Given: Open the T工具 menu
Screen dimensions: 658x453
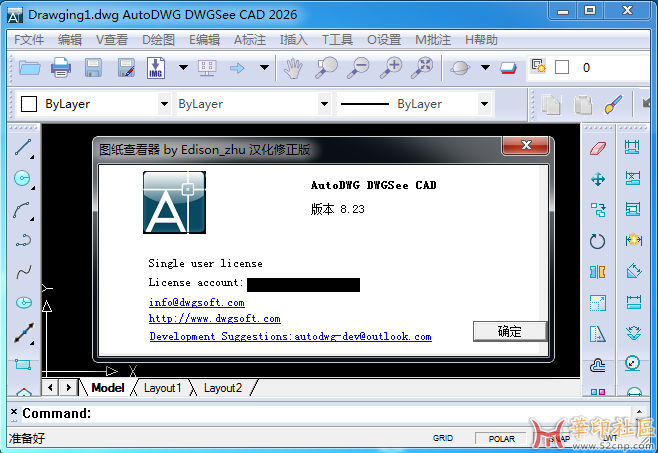Looking at the screenshot, I should coord(337,40).
